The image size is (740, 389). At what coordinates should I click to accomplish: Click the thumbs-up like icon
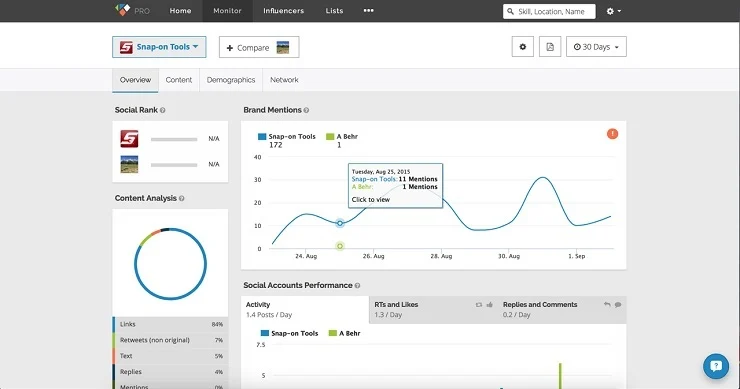point(489,304)
